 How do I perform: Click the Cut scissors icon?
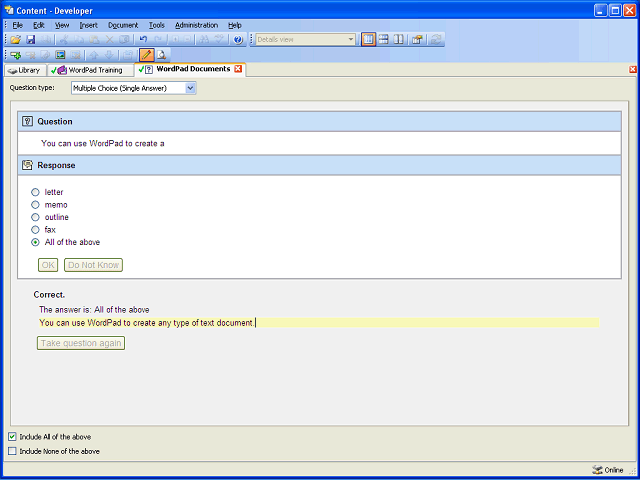[x=64, y=40]
